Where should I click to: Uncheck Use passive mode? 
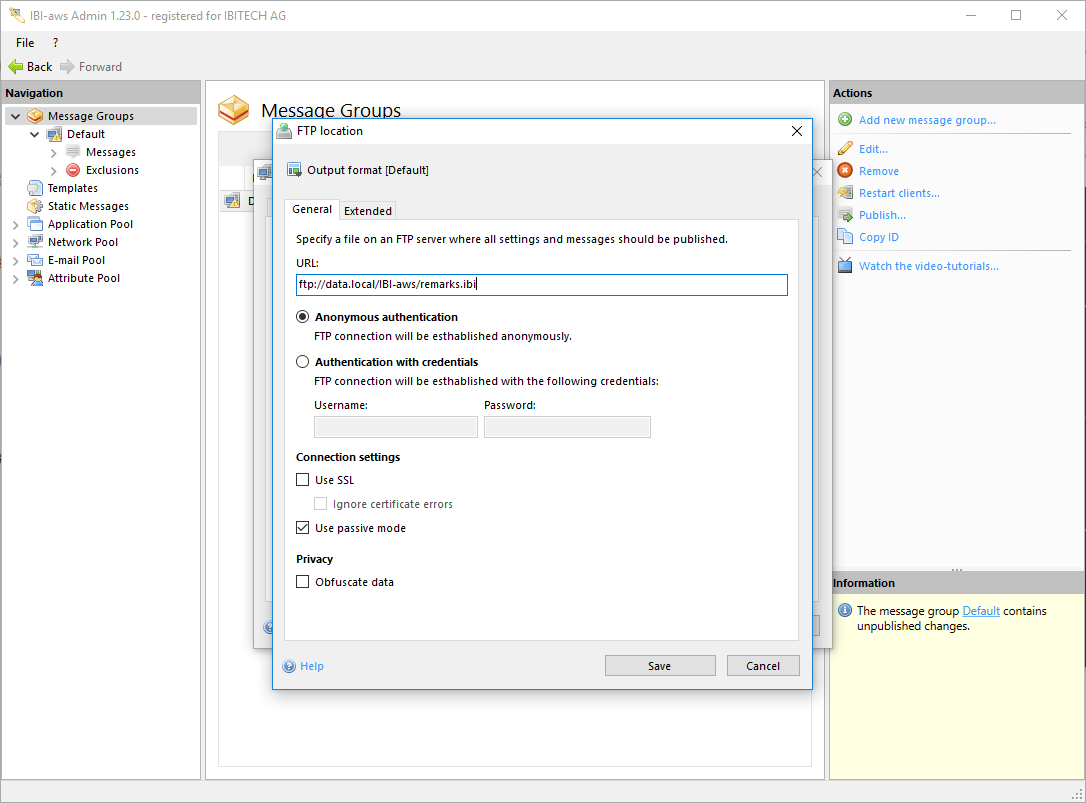[303, 528]
